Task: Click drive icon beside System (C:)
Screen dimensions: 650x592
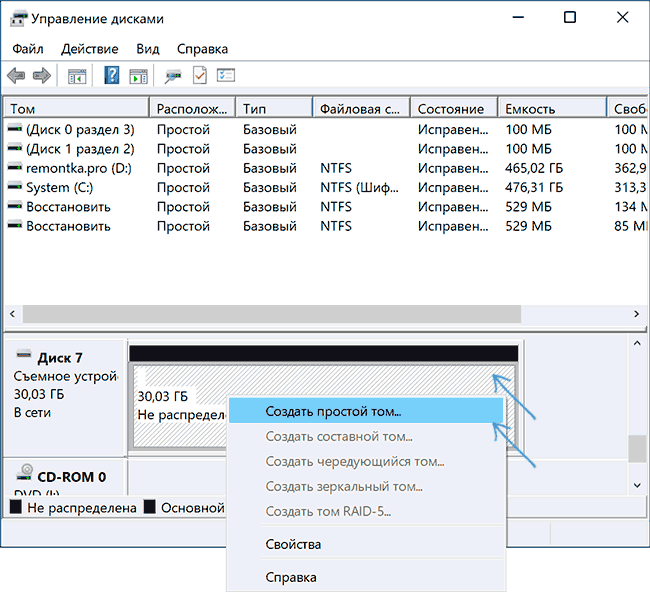Action: coord(15,187)
